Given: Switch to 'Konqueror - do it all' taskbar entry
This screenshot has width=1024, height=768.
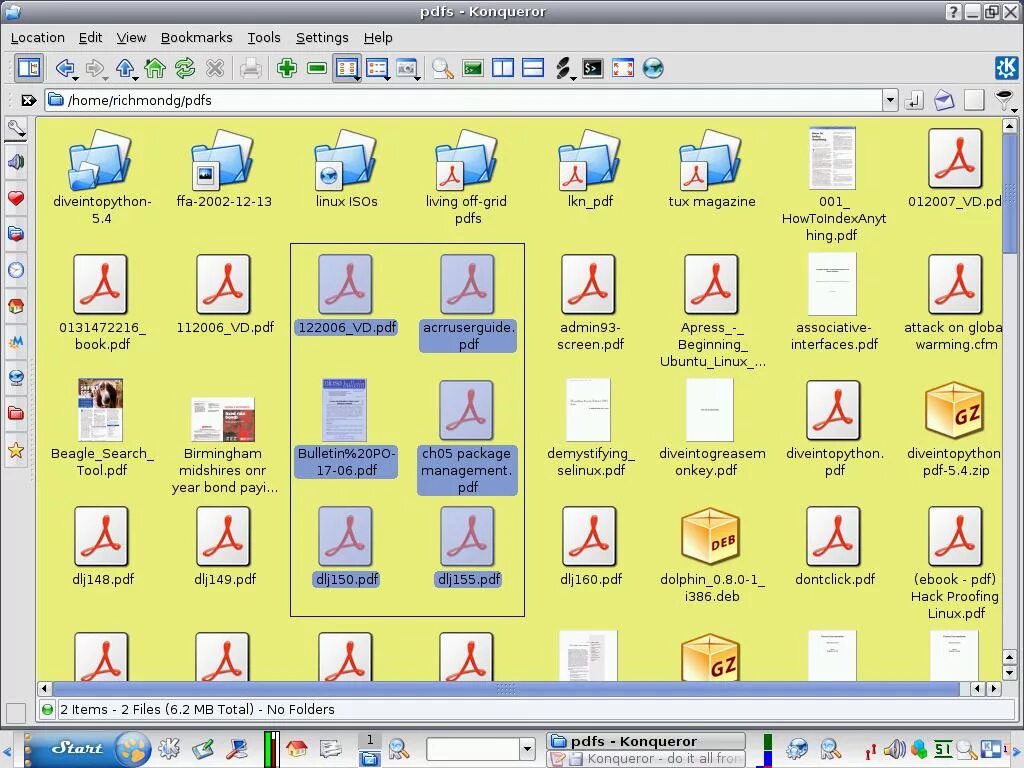Looking at the screenshot, I should pyautogui.click(x=646, y=758).
